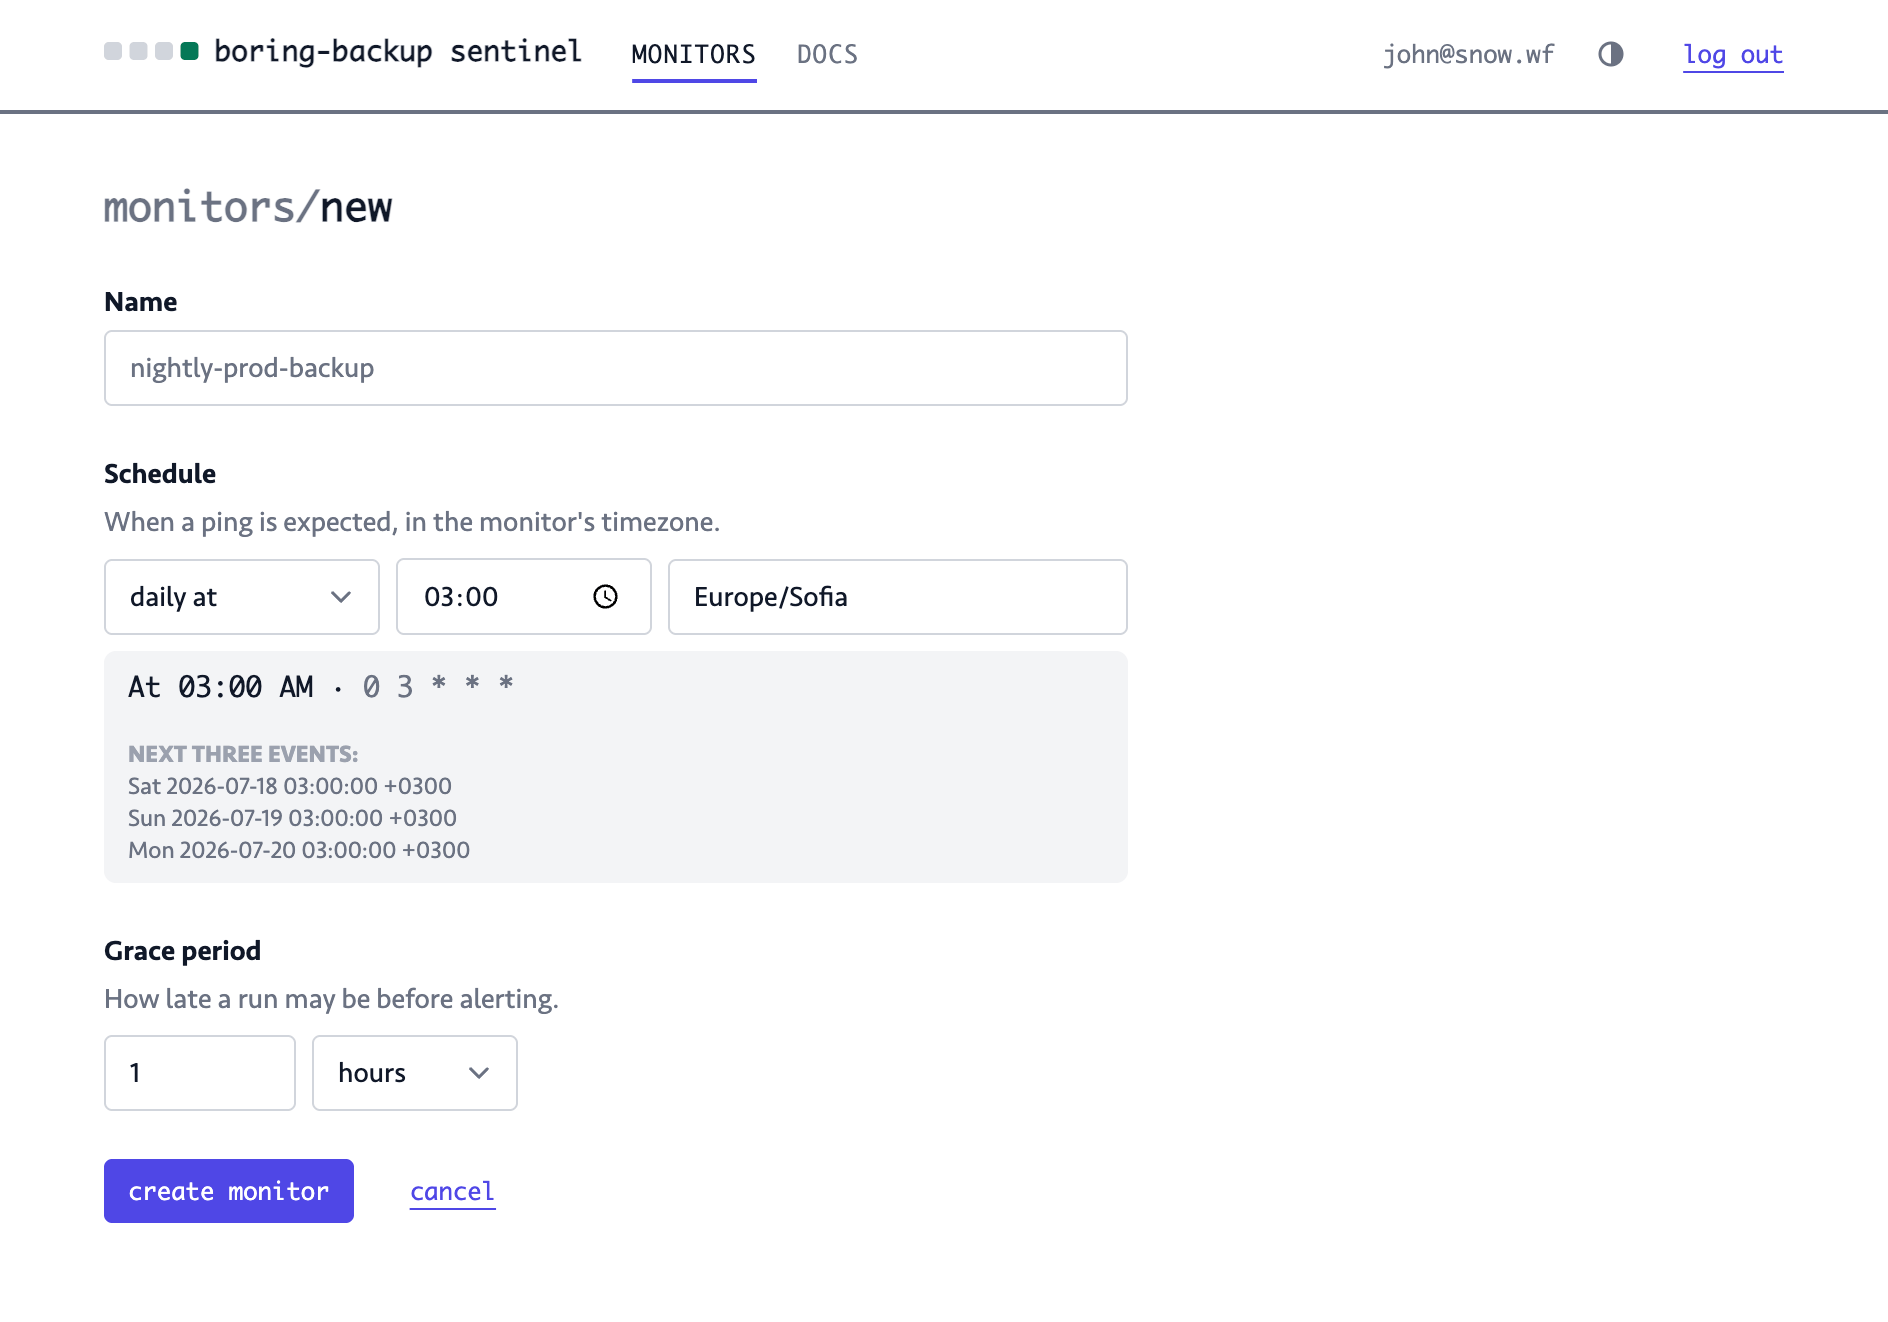Open the DOCS tab
This screenshot has height=1322, width=1888.
click(828, 54)
